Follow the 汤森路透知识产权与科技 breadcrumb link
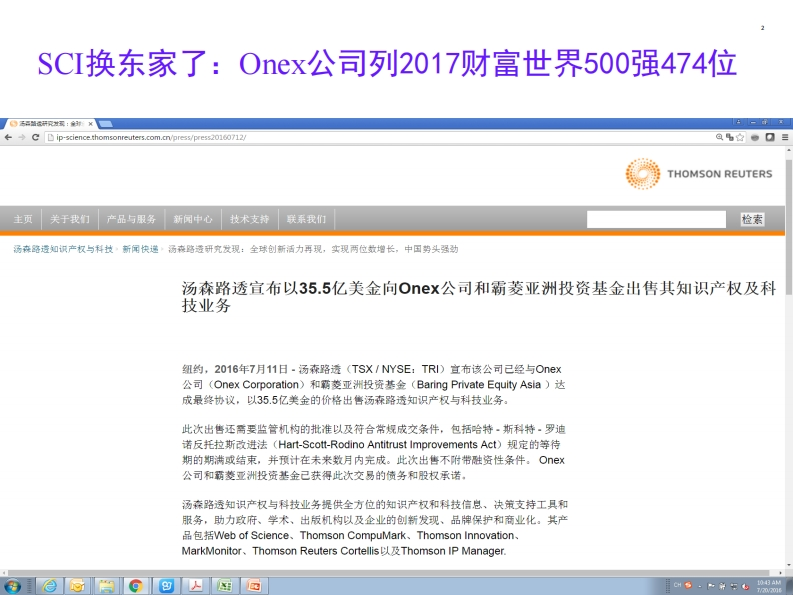This screenshot has height=595, width=793. tap(63, 249)
